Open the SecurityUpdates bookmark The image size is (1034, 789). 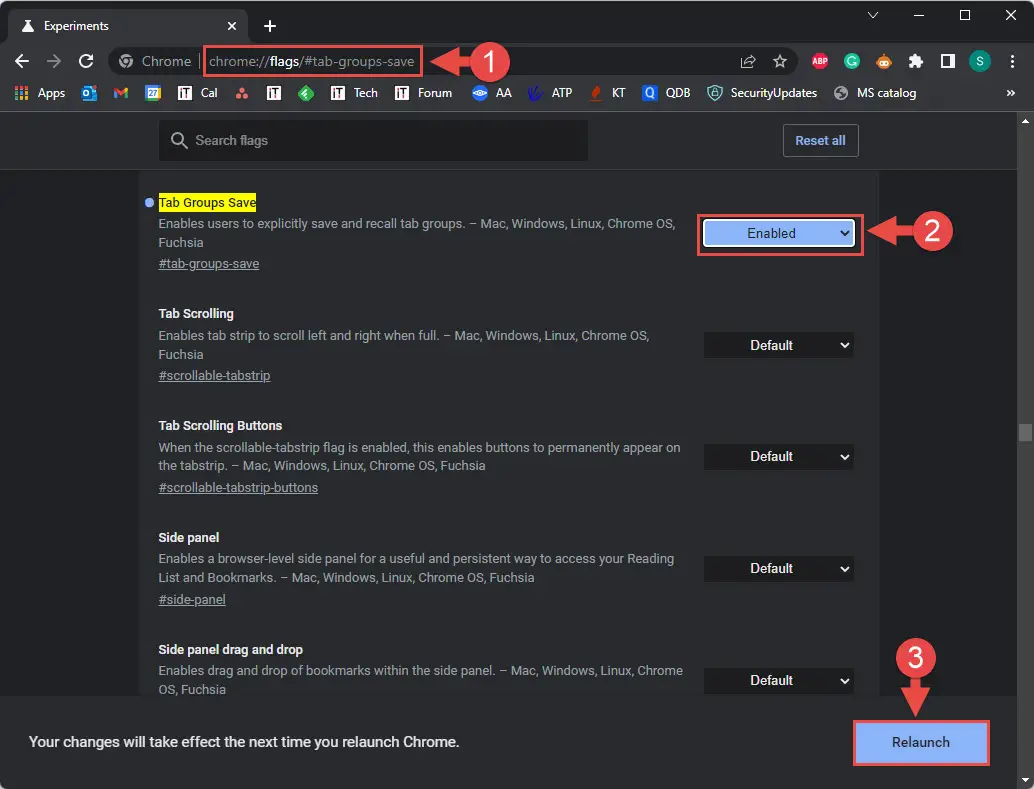(762, 93)
